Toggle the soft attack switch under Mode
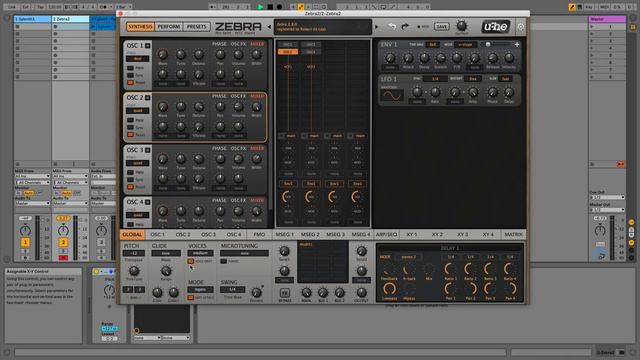This screenshot has width=640, height=360. 191,298
